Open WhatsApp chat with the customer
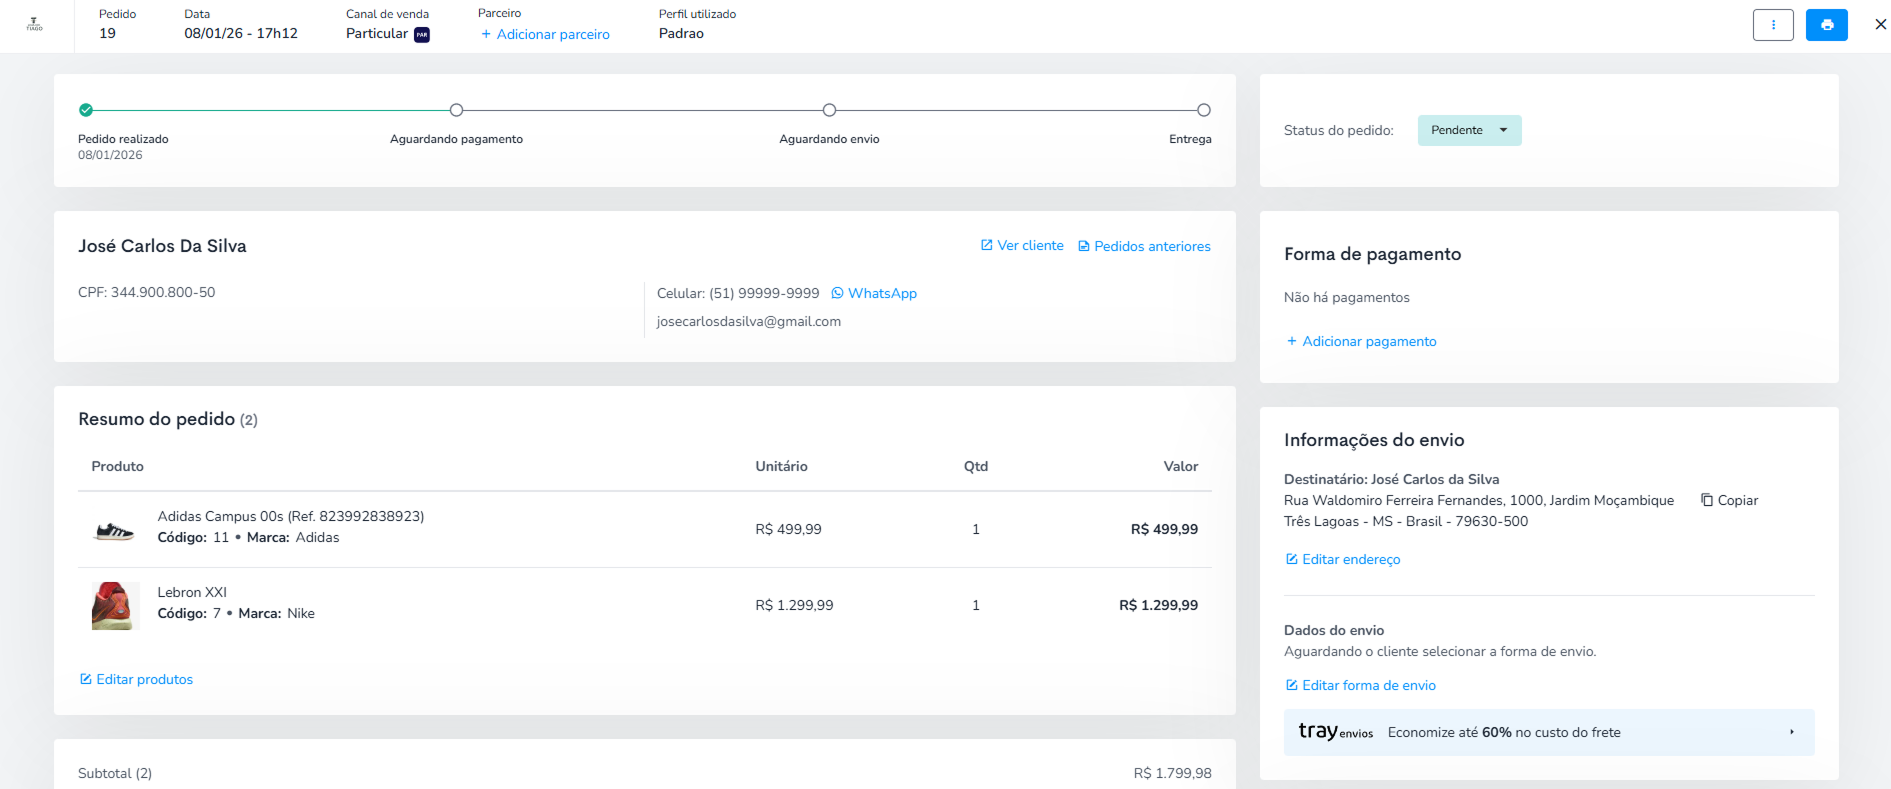1891x789 pixels. point(874,293)
